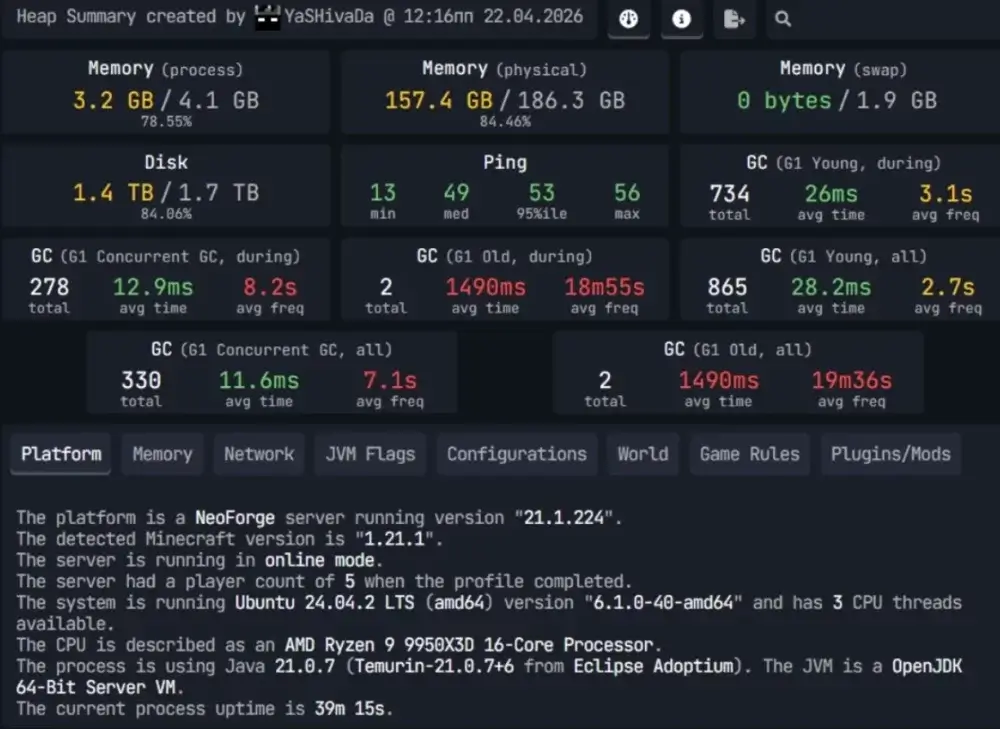Click the Disk widget title
Screen dimensions: 1000x729
click(166, 162)
